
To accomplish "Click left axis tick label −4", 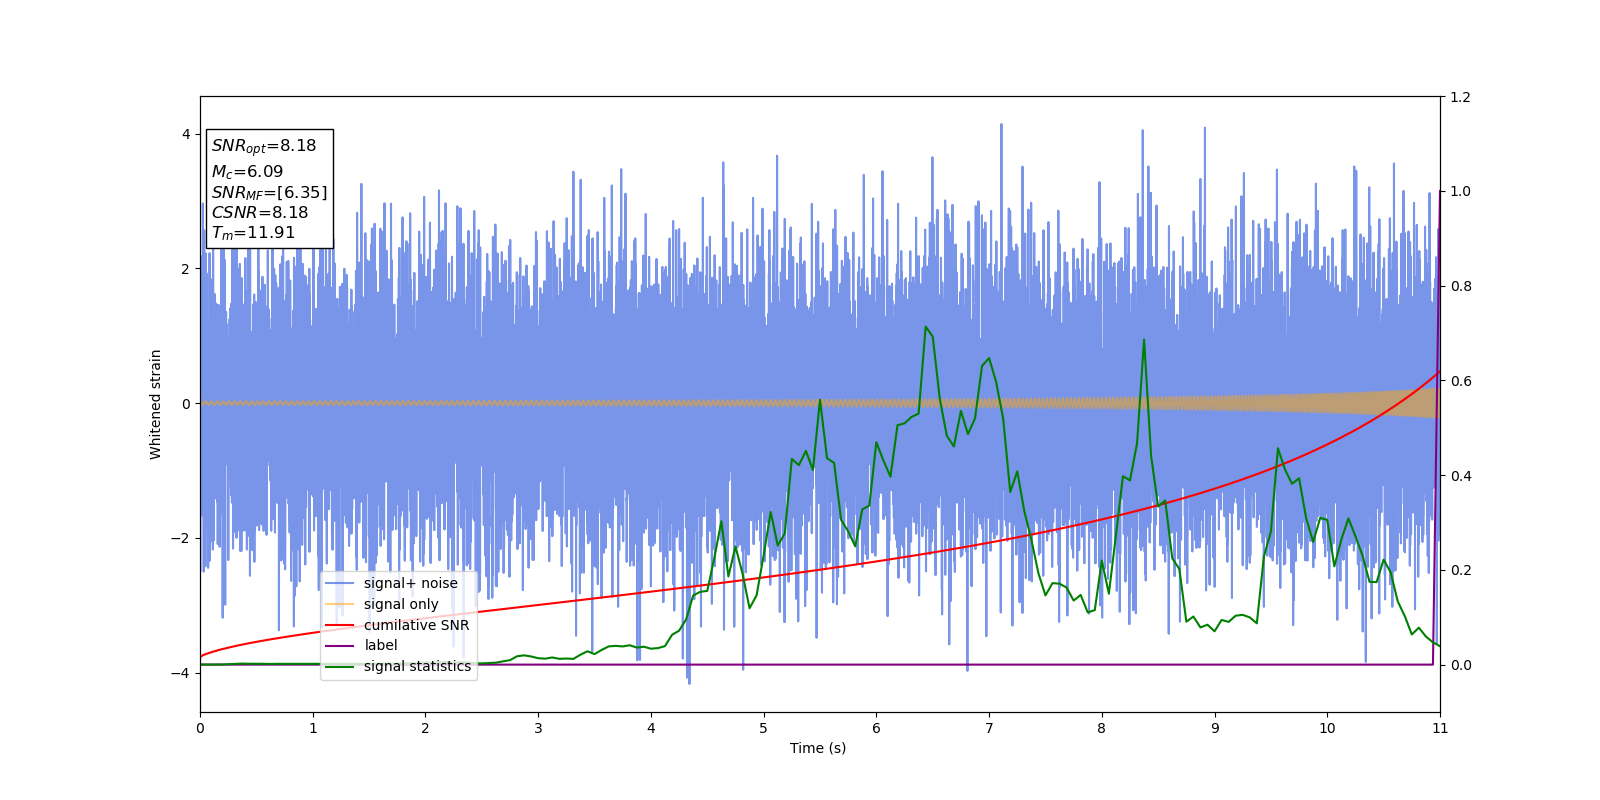I will click(x=181, y=673).
